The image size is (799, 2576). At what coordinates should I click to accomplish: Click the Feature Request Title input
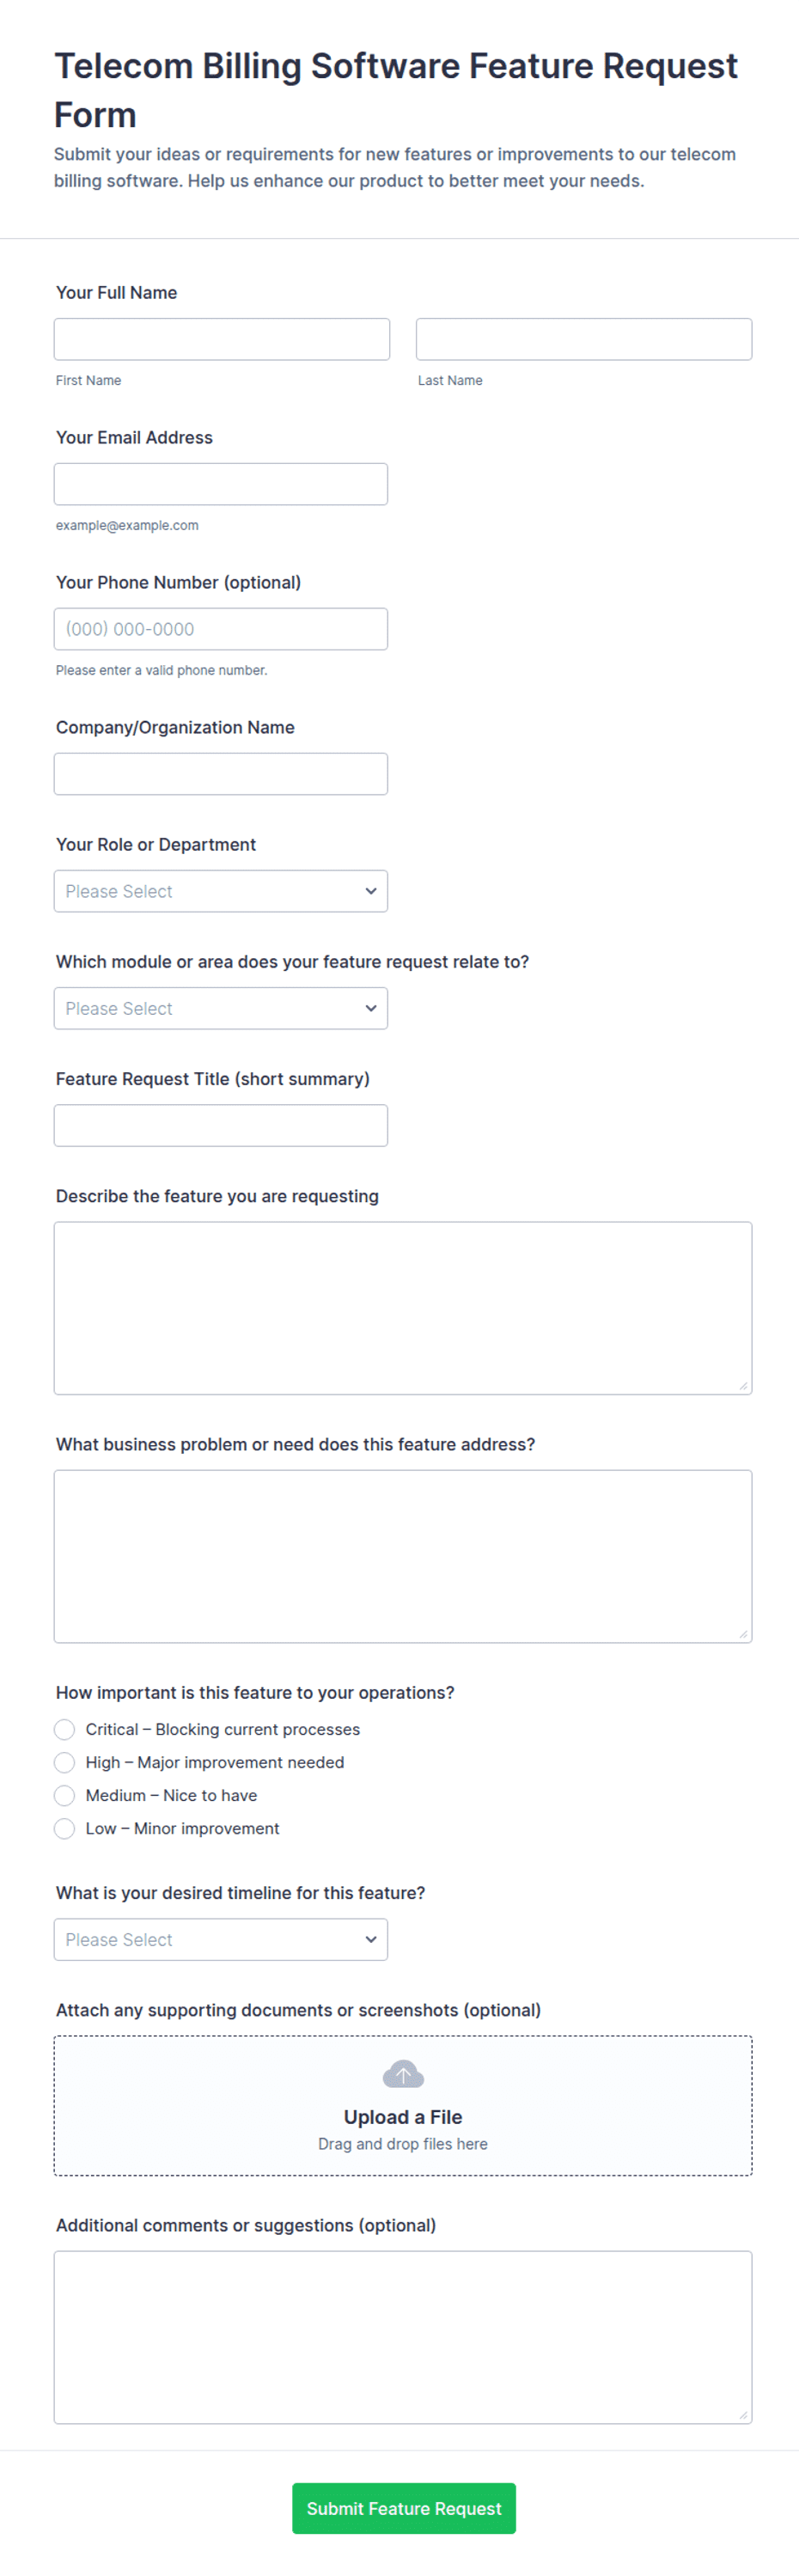[221, 1125]
